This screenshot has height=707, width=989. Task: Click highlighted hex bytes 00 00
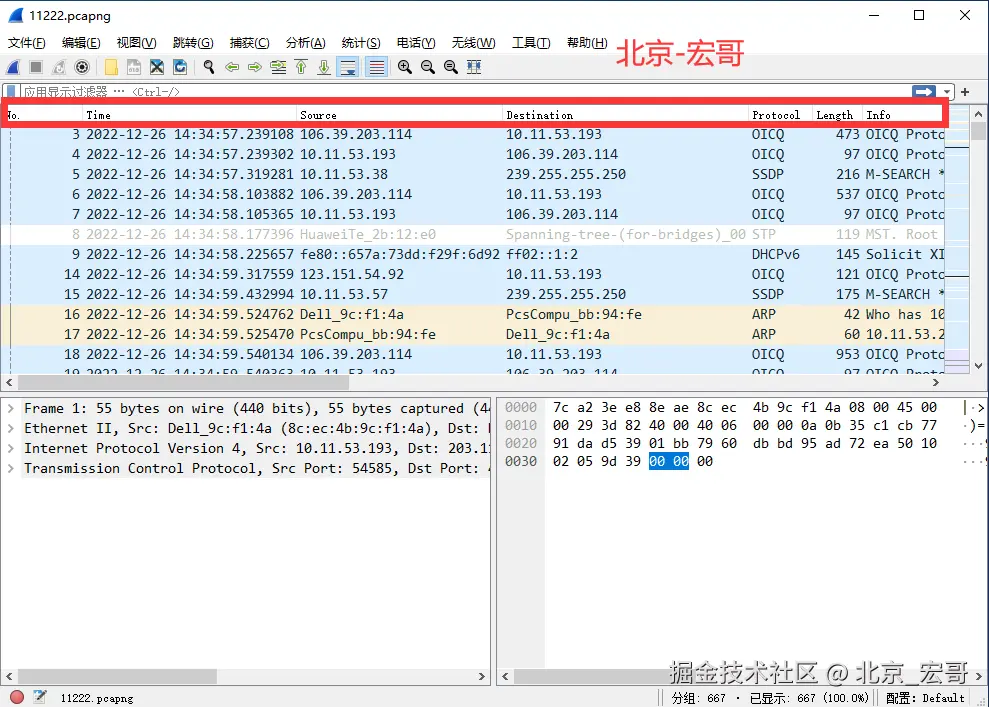[x=669, y=462]
